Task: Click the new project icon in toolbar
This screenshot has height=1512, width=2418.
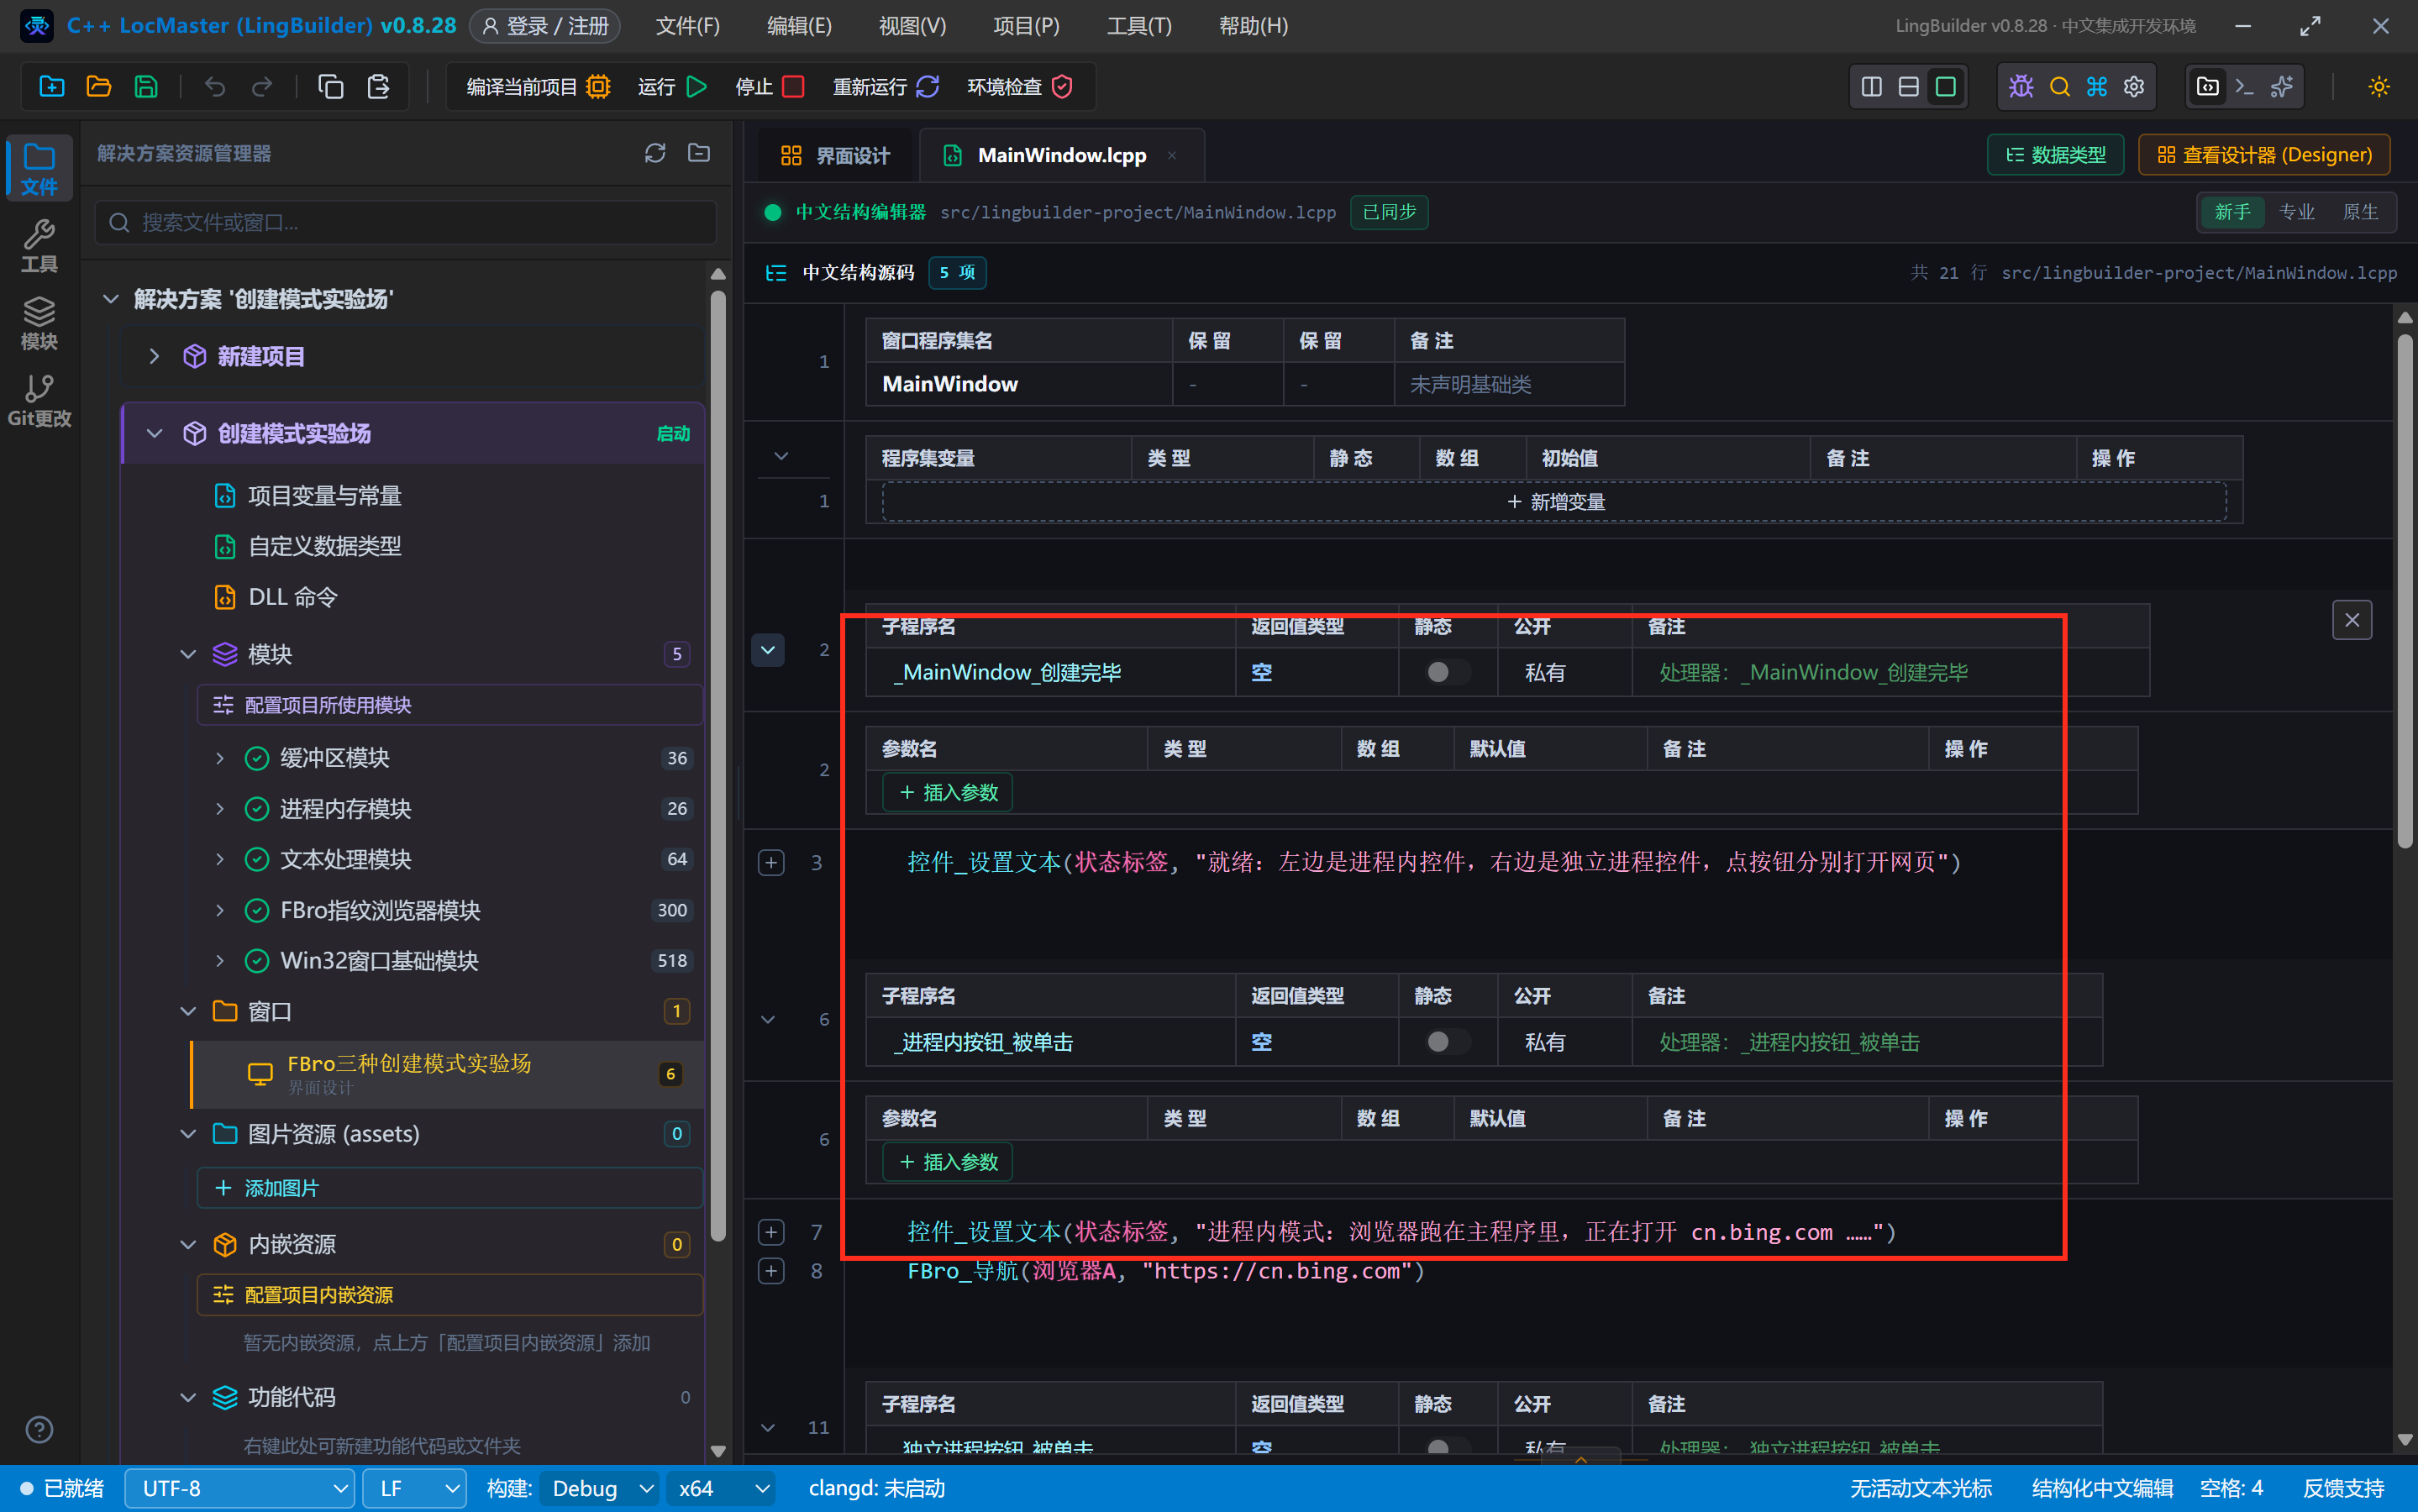Action: click(51, 87)
